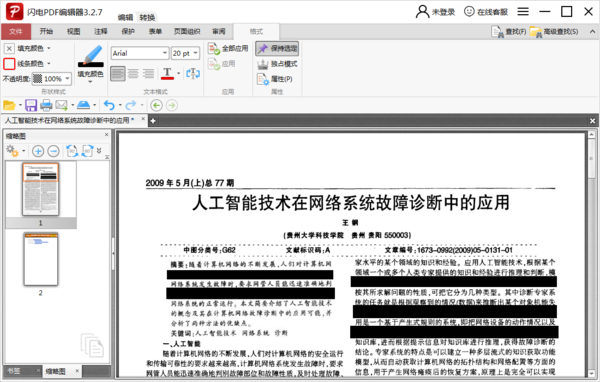Save the document with the floppy icon
The image size is (600, 382).
click(31, 105)
